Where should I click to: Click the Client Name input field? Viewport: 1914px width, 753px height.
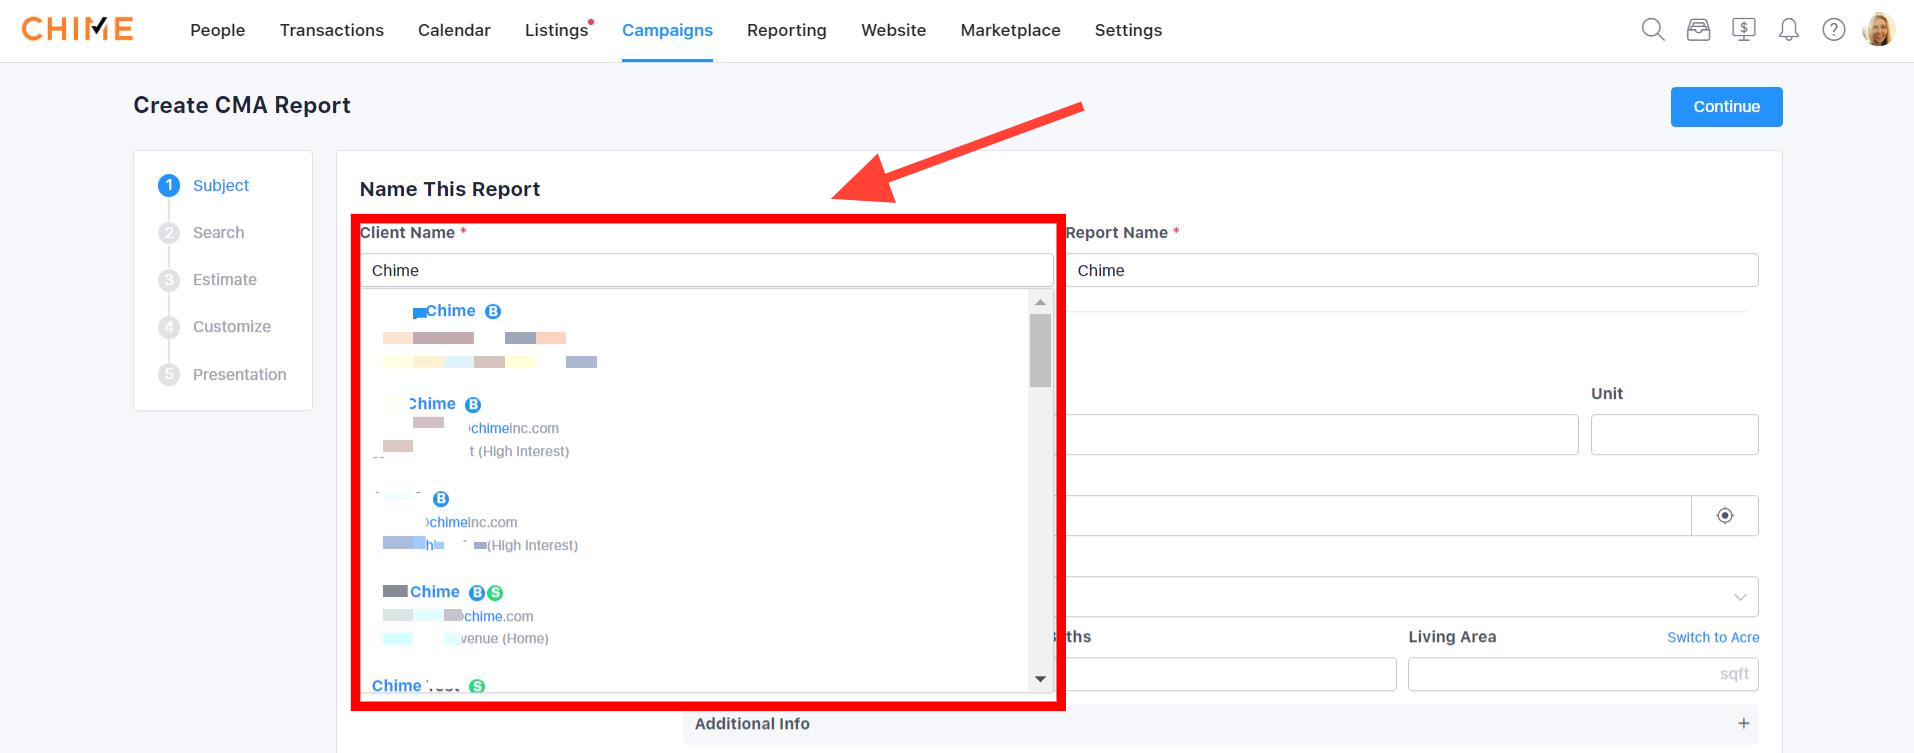705,271
